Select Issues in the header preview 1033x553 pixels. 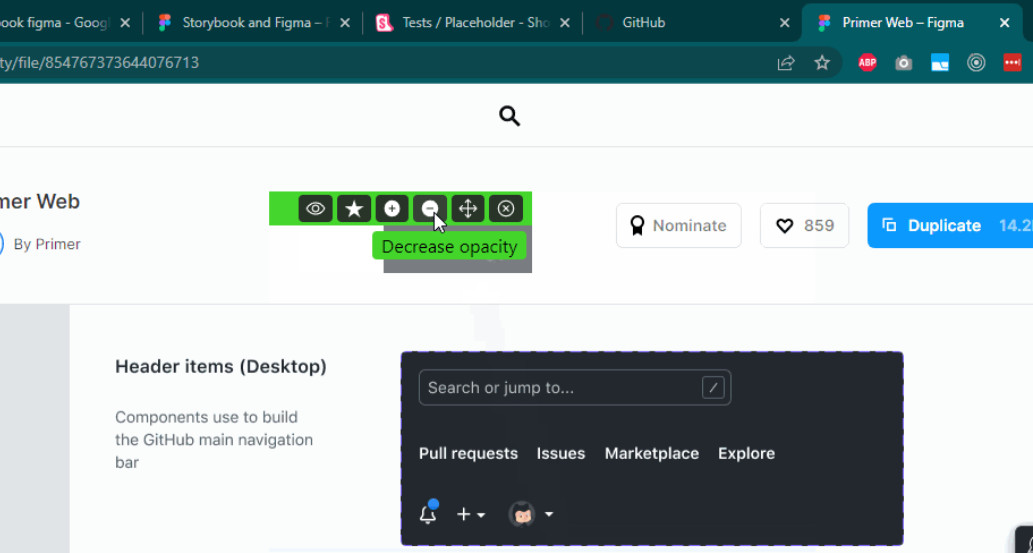pyautogui.click(x=561, y=453)
